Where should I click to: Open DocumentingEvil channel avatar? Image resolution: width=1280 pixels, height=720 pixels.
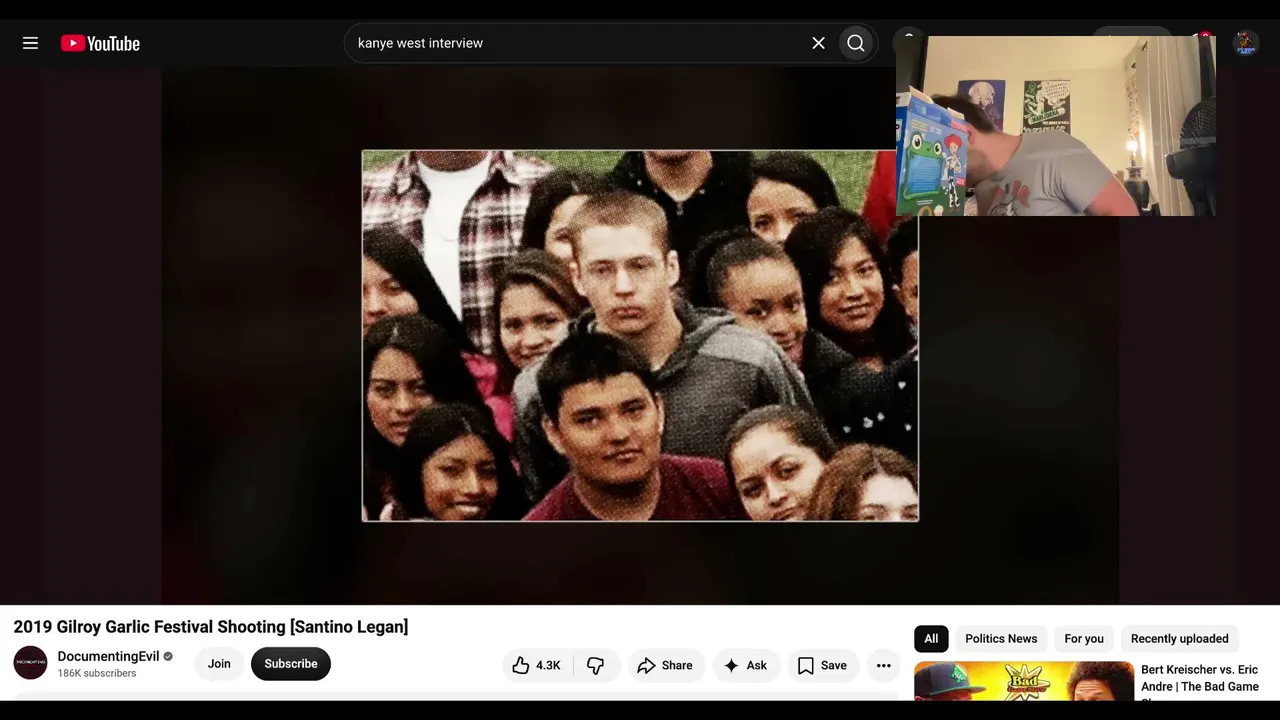30,663
